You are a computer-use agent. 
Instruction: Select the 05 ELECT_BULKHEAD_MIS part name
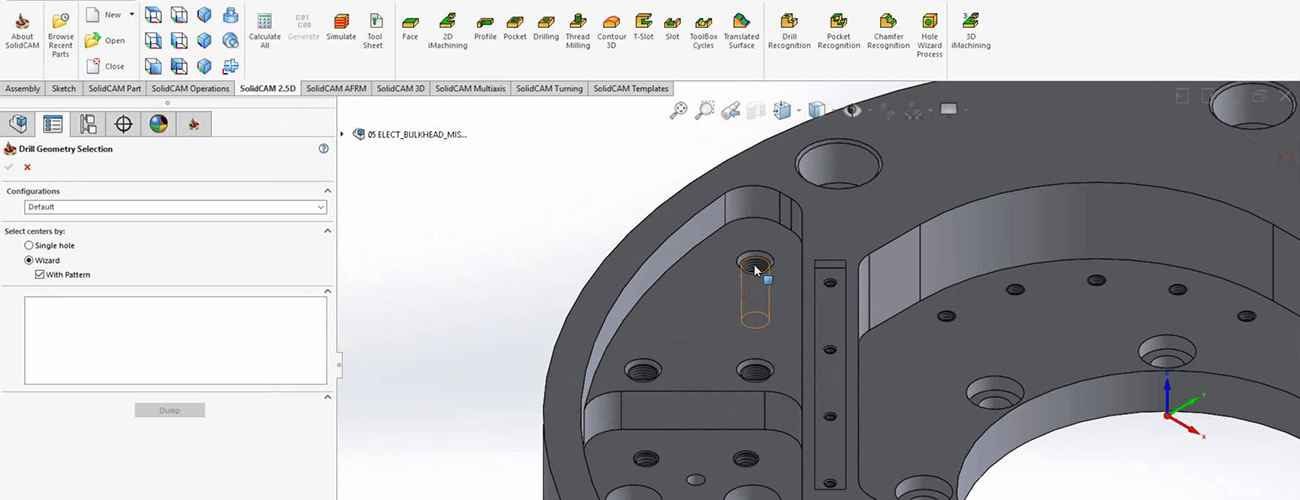pyautogui.click(x=417, y=134)
